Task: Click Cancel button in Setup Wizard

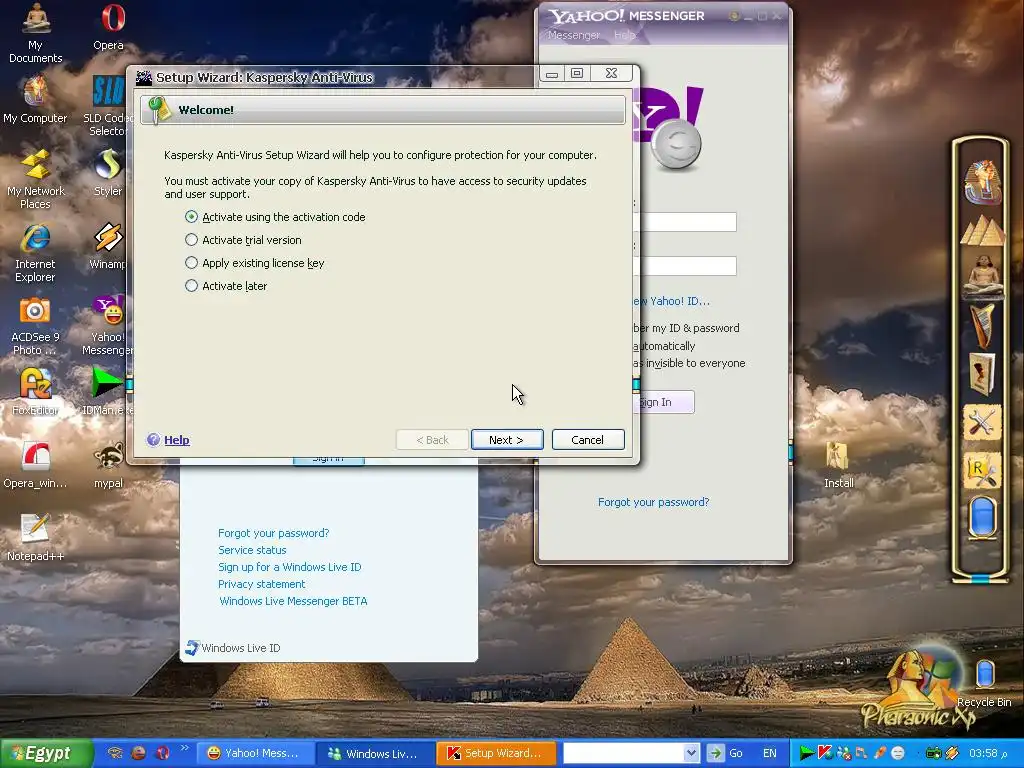Action: (588, 440)
